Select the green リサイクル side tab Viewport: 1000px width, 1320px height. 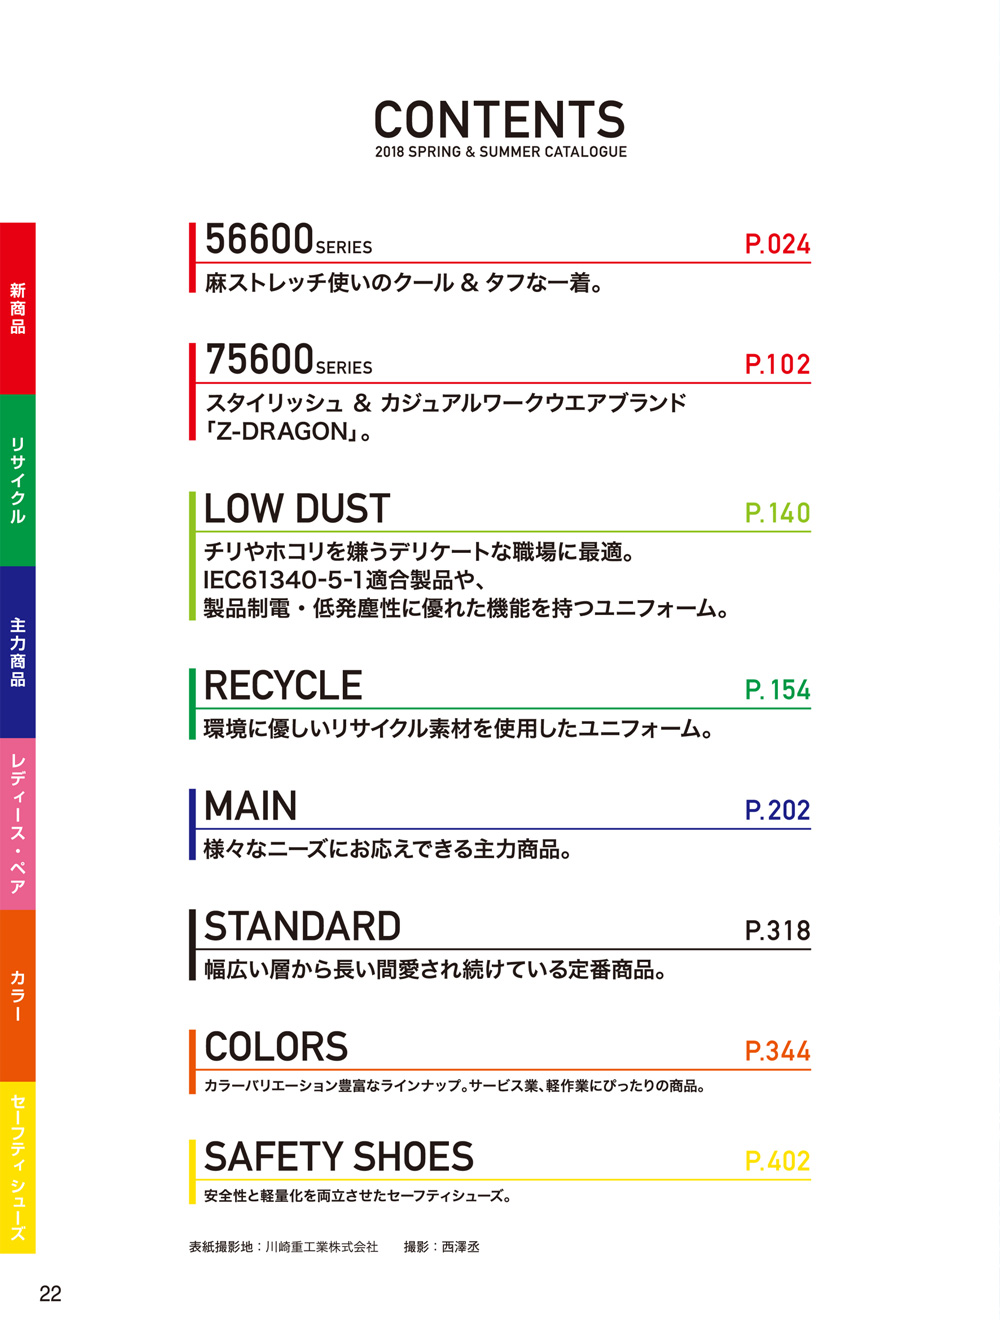[17, 480]
